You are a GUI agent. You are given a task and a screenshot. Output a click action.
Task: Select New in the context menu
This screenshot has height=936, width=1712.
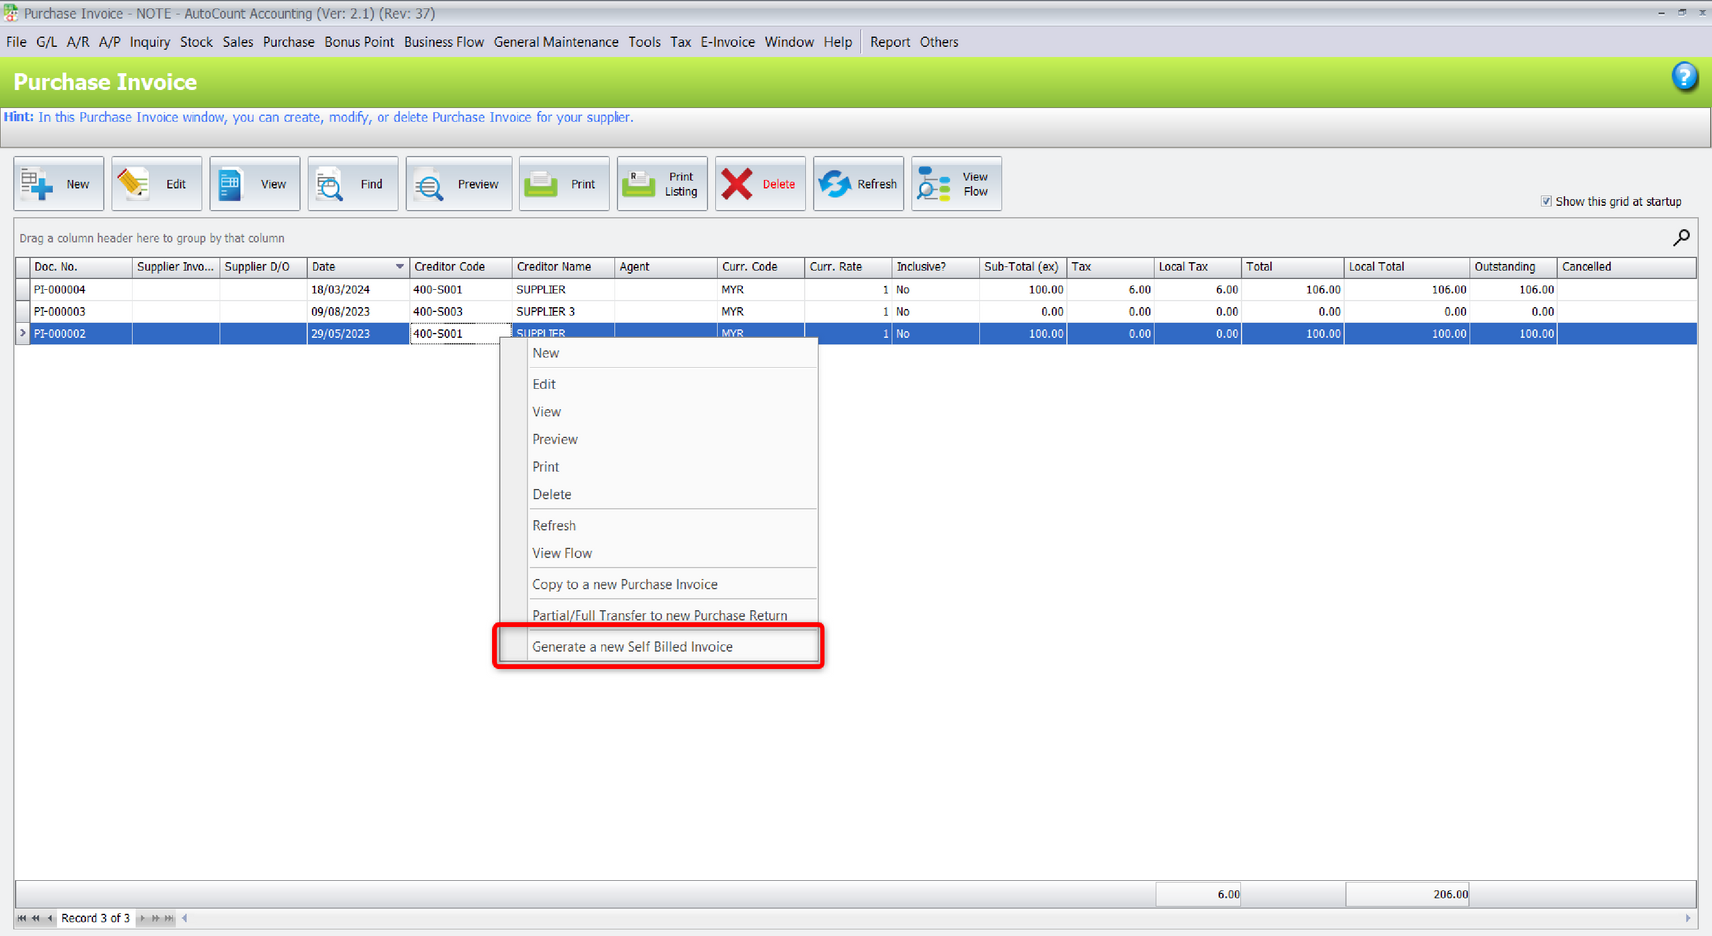coord(658,353)
